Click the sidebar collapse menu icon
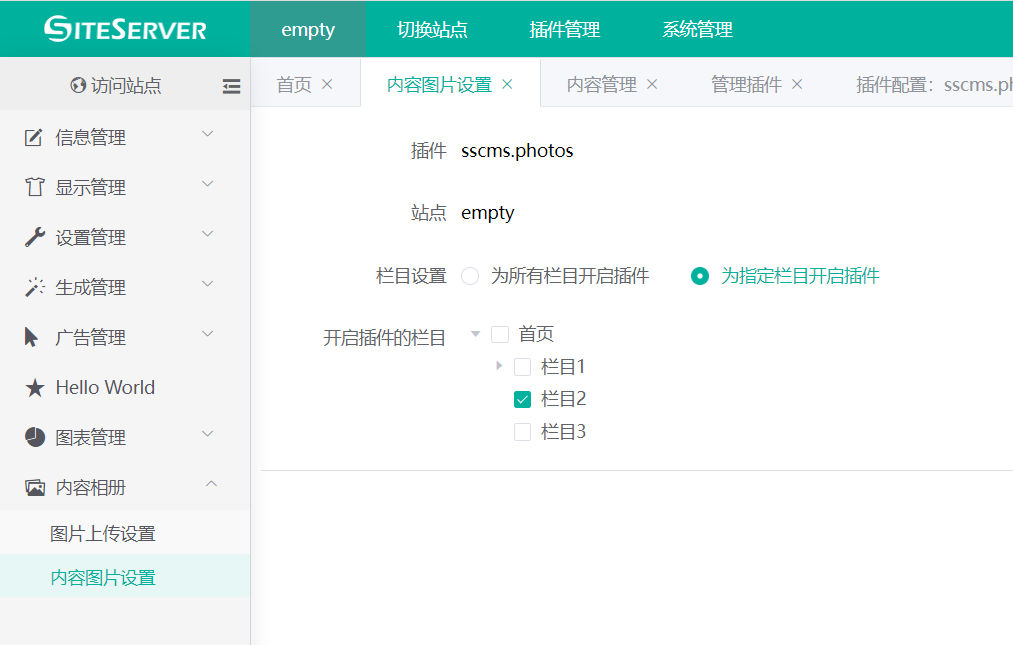 [231, 87]
